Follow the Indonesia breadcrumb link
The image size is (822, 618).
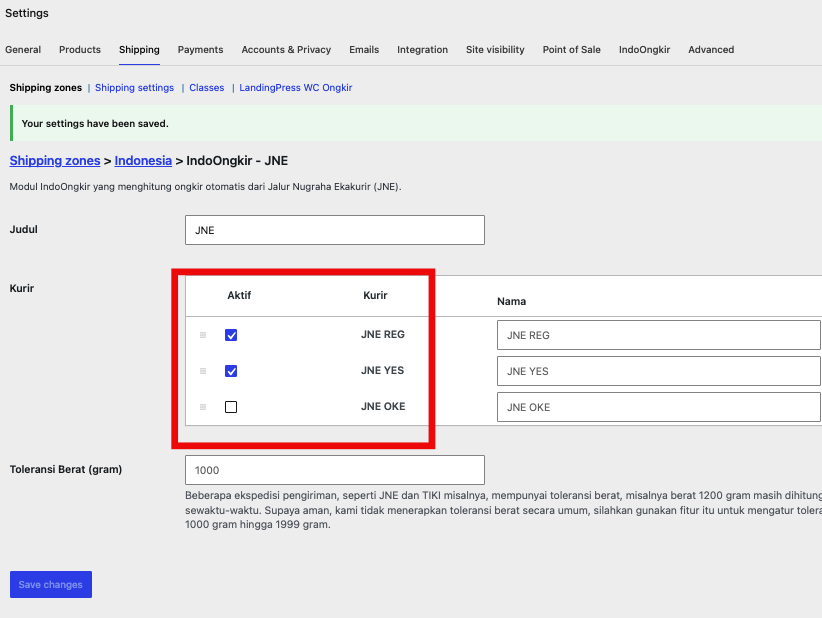click(x=143, y=160)
